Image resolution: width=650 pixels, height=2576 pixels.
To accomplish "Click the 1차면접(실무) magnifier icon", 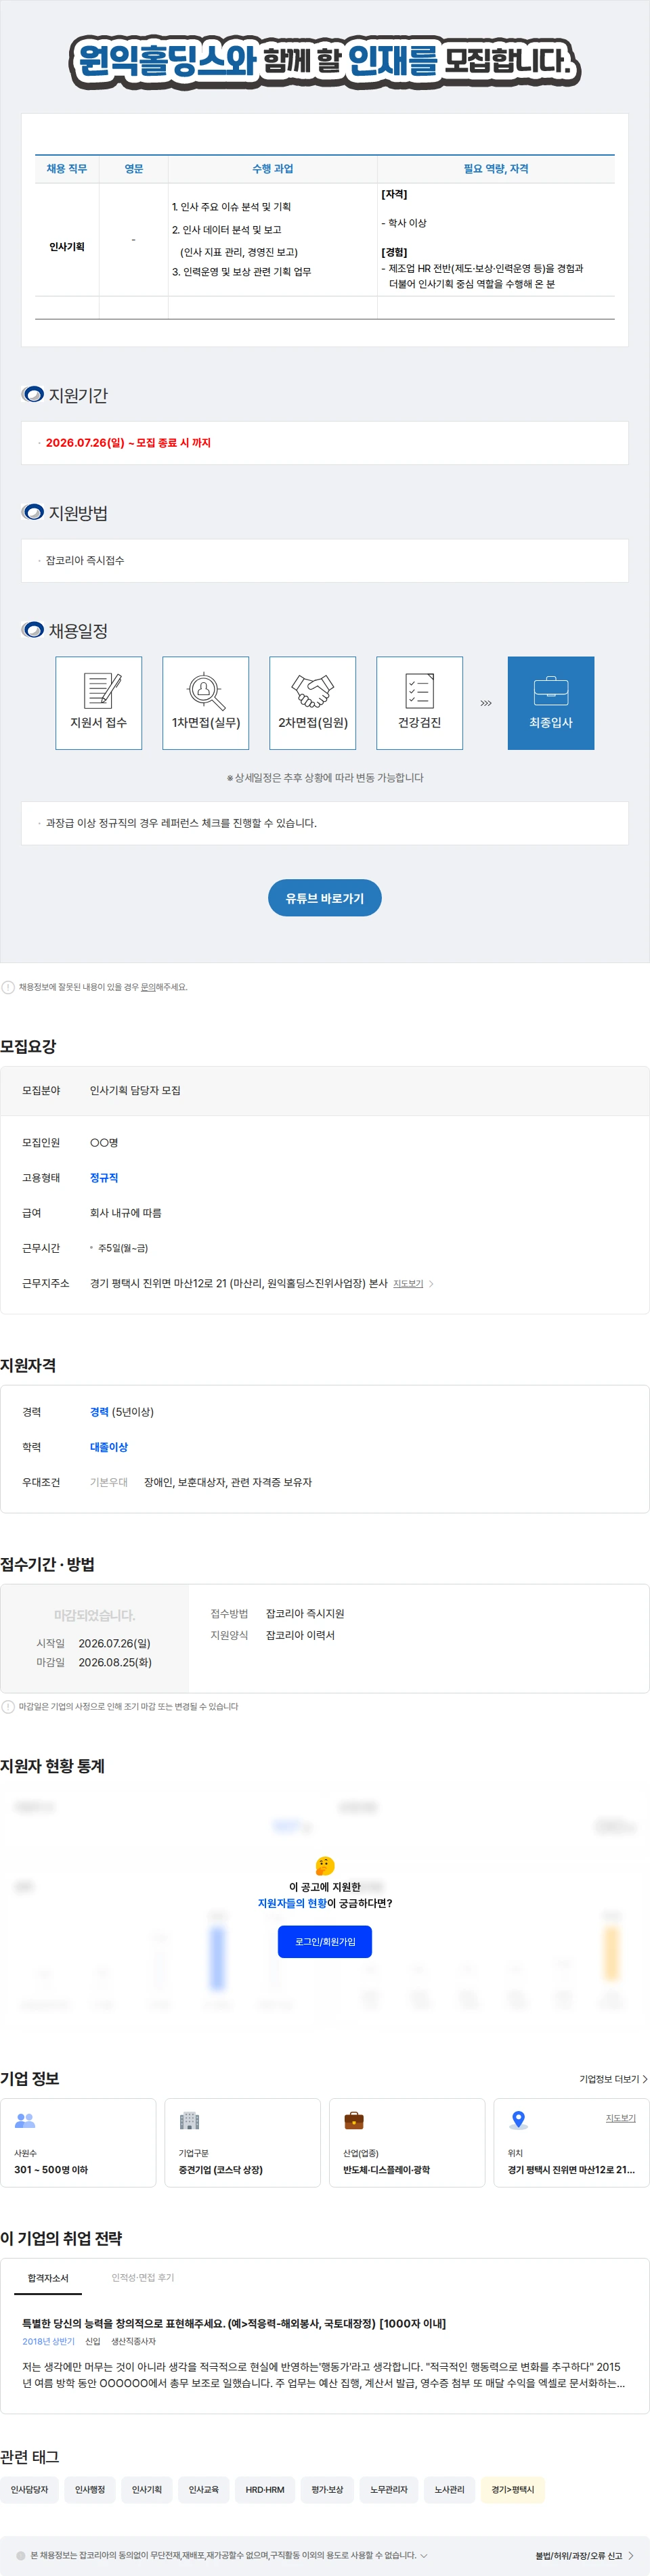I will click(205, 690).
